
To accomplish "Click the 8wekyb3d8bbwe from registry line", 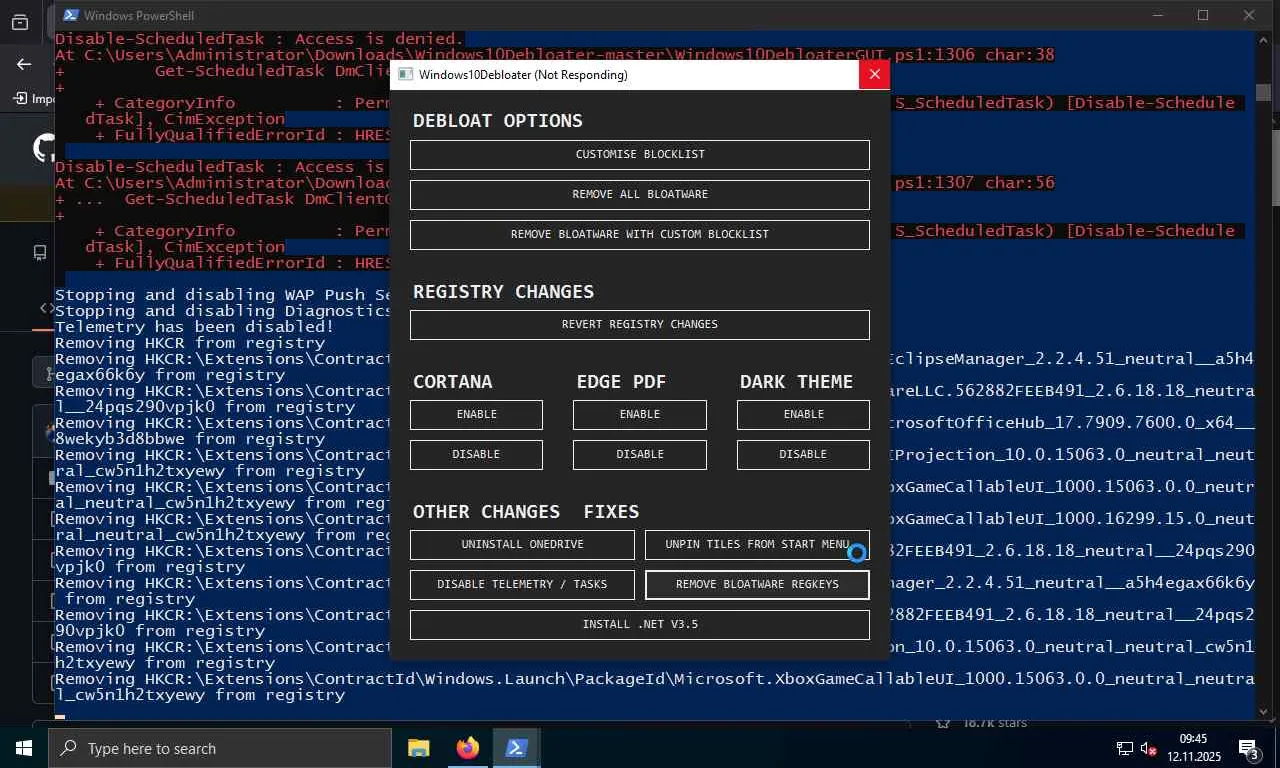I will coord(190,439).
